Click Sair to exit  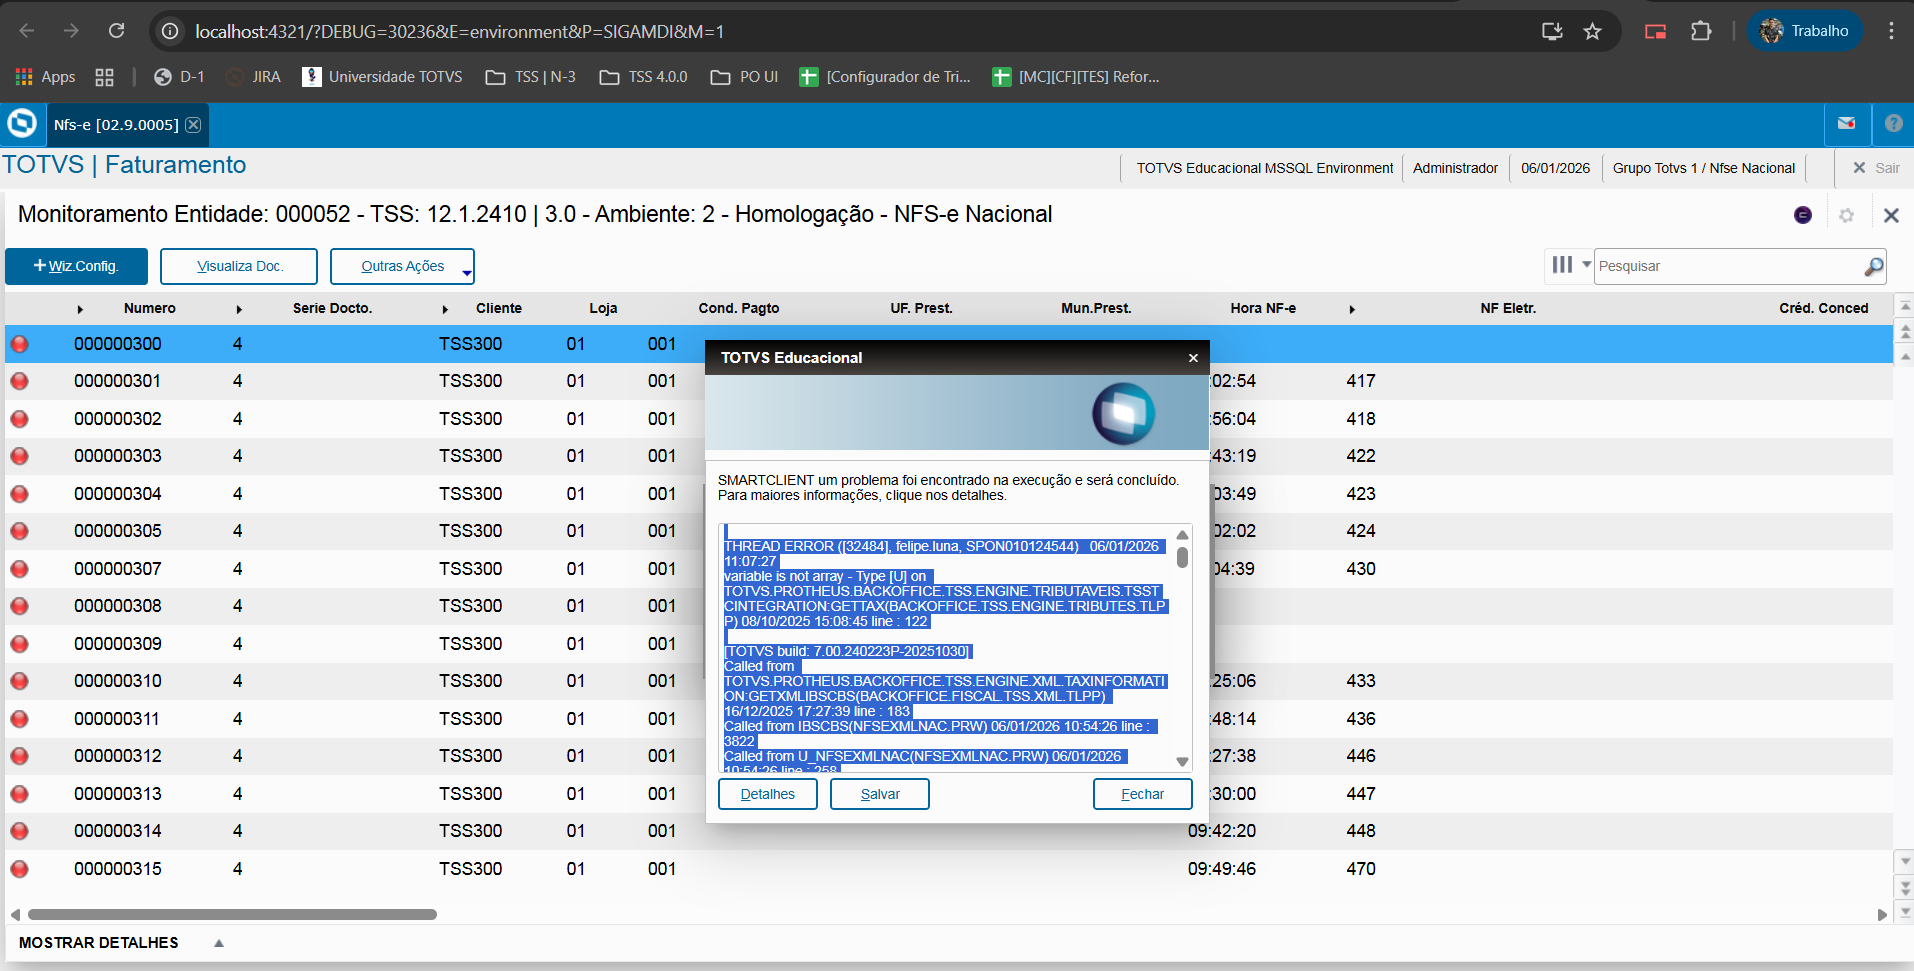[x=1876, y=168]
